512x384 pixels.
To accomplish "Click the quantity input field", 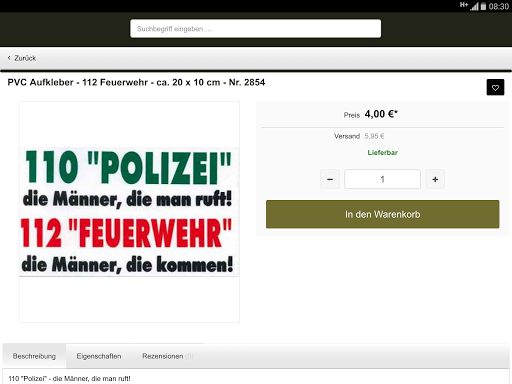I will tap(382, 179).
